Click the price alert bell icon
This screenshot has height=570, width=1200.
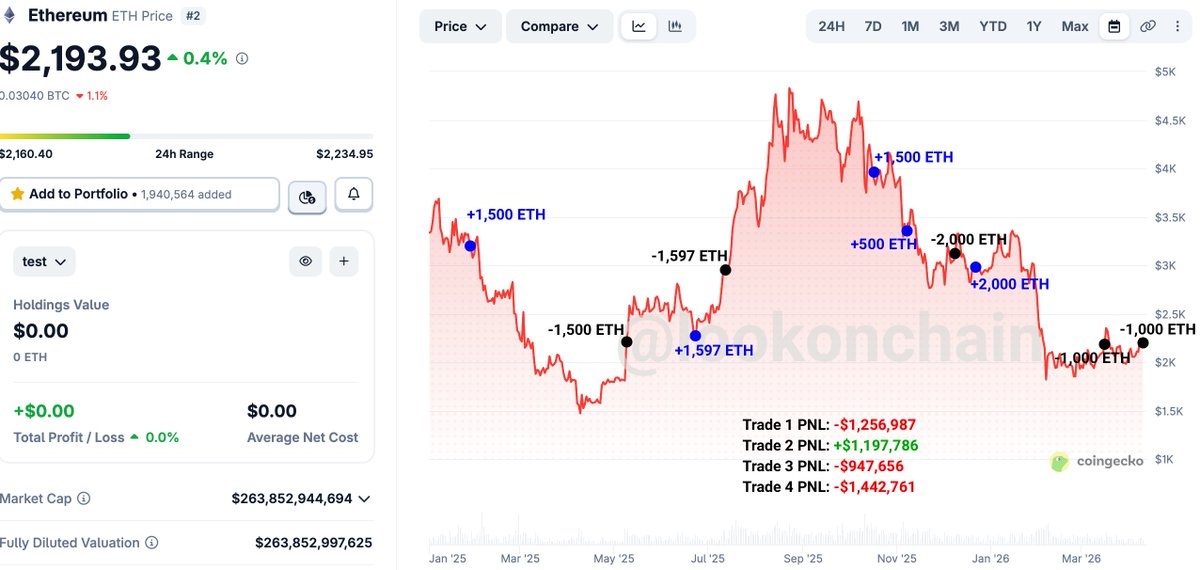(353, 195)
